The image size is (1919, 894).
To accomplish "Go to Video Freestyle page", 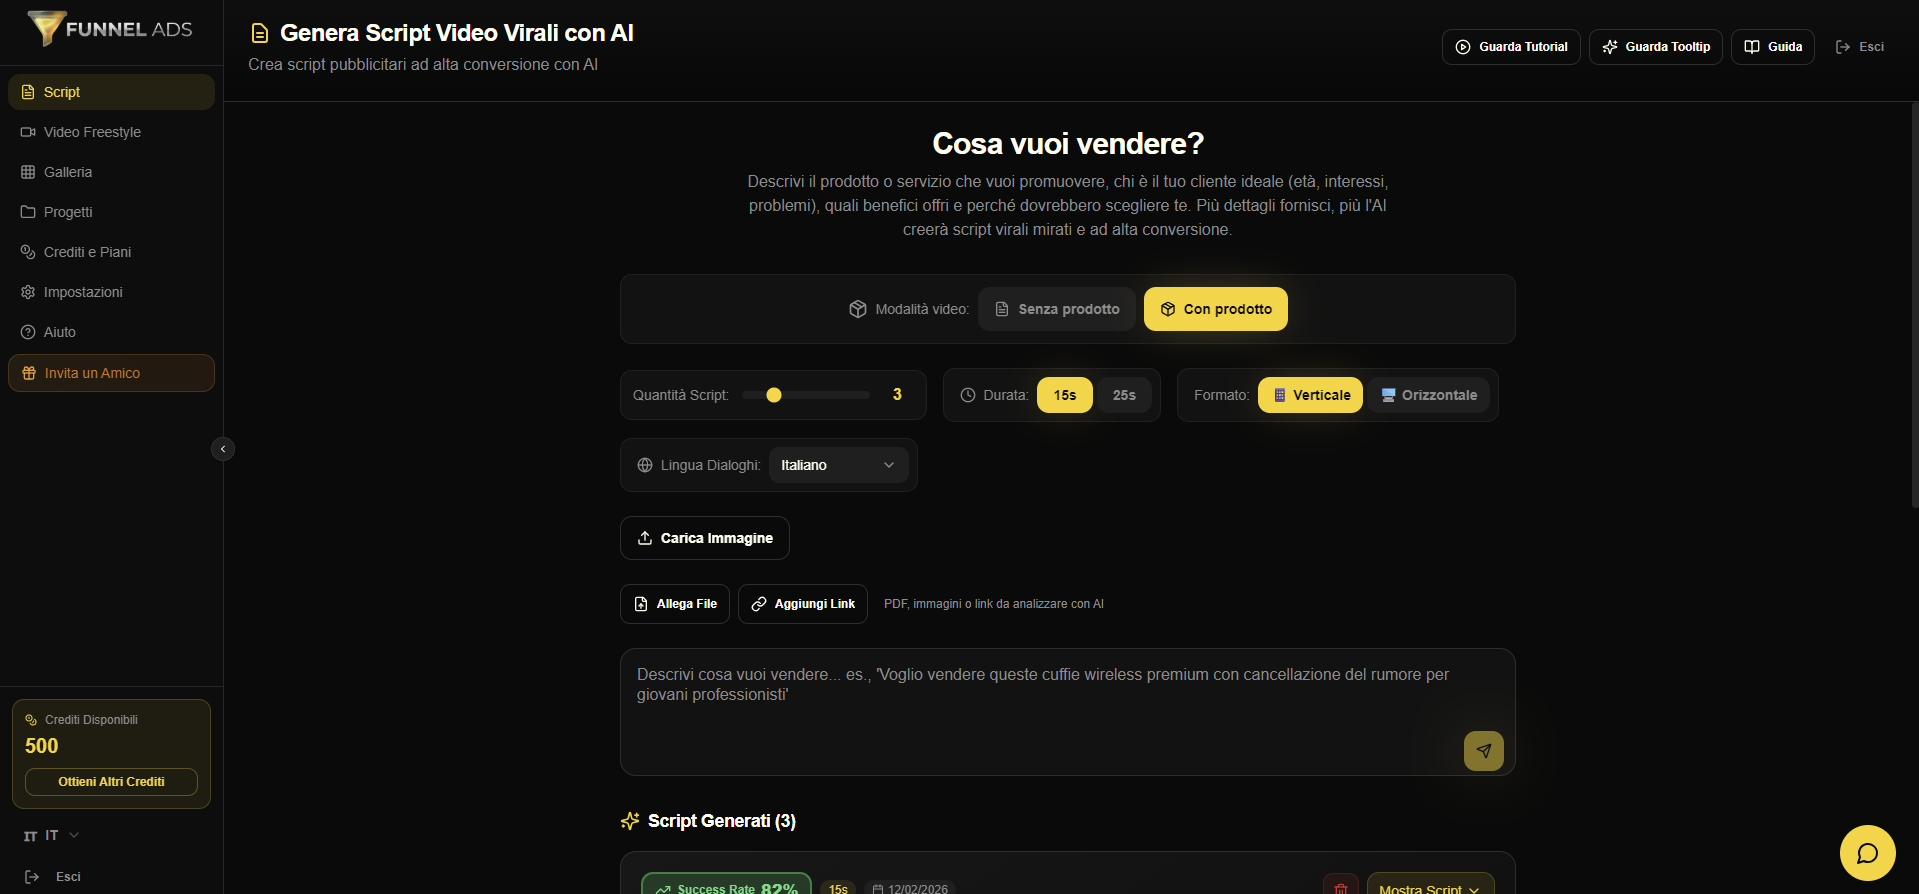I will pos(111,132).
